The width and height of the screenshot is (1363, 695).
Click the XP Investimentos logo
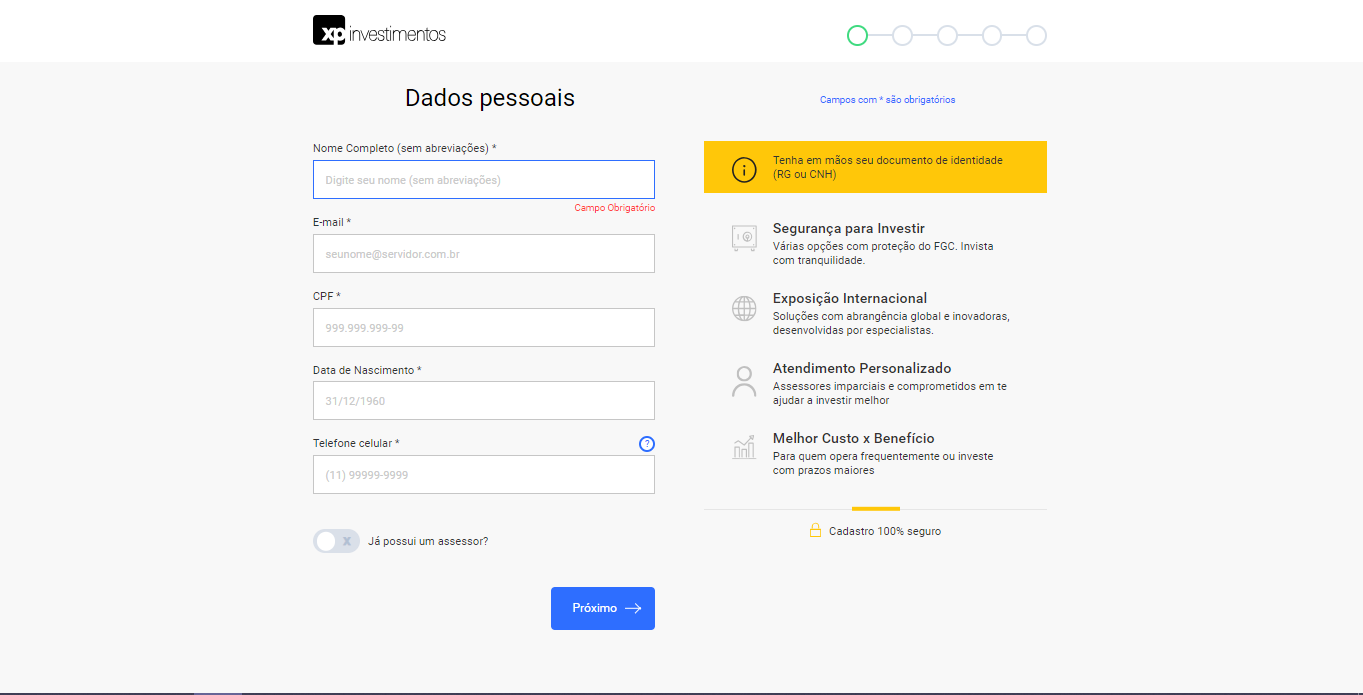click(x=379, y=32)
